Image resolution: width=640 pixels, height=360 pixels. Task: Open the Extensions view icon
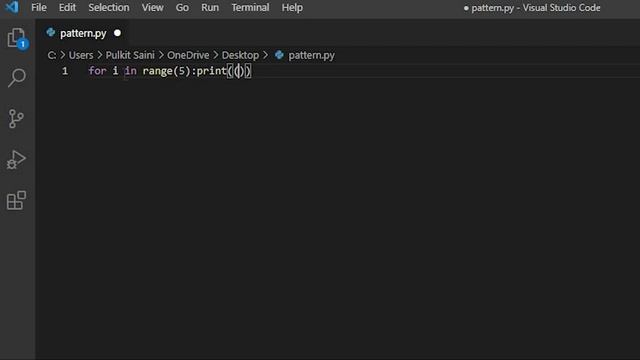tap(16, 200)
